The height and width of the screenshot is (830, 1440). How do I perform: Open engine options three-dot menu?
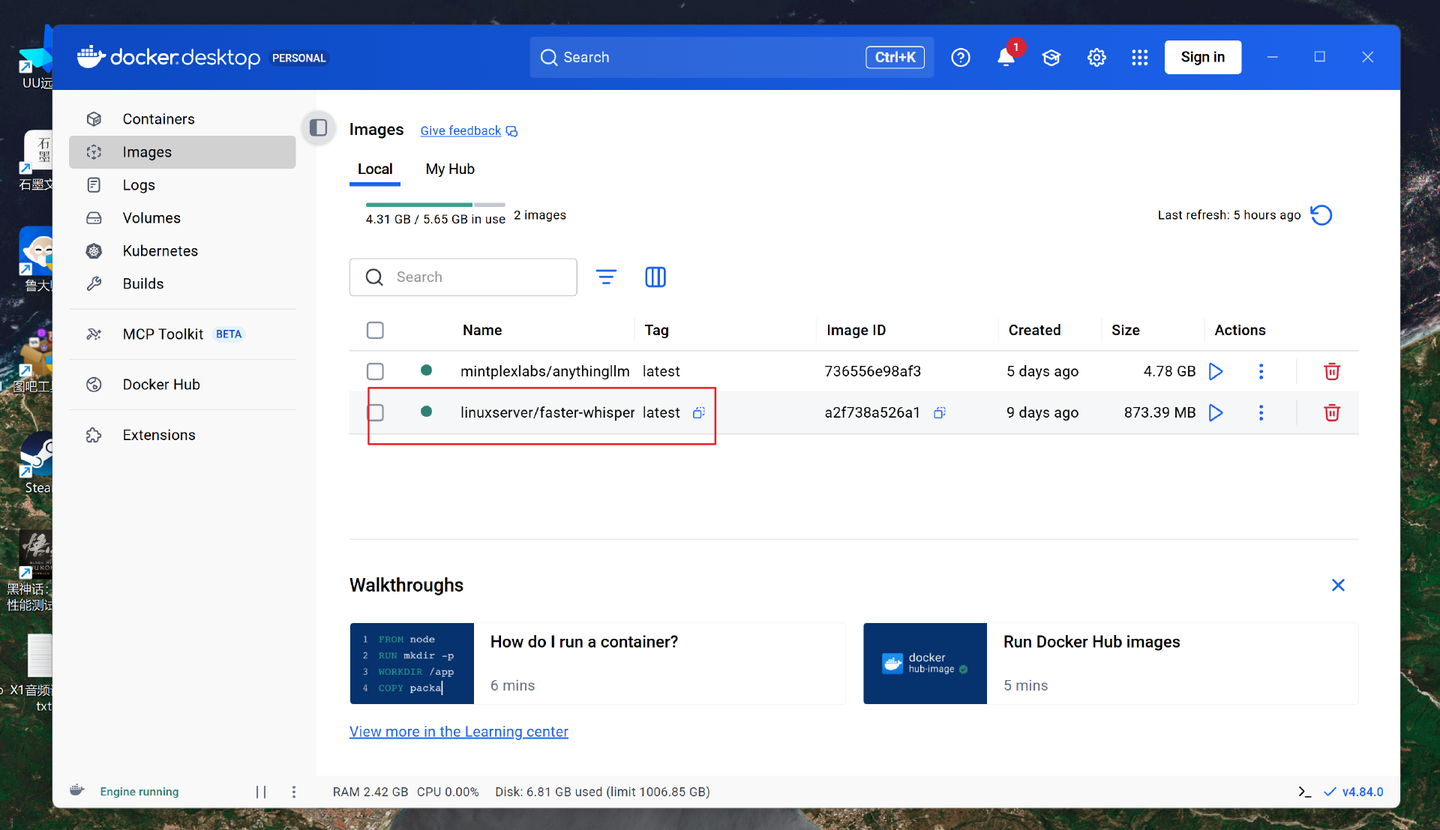click(x=294, y=792)
